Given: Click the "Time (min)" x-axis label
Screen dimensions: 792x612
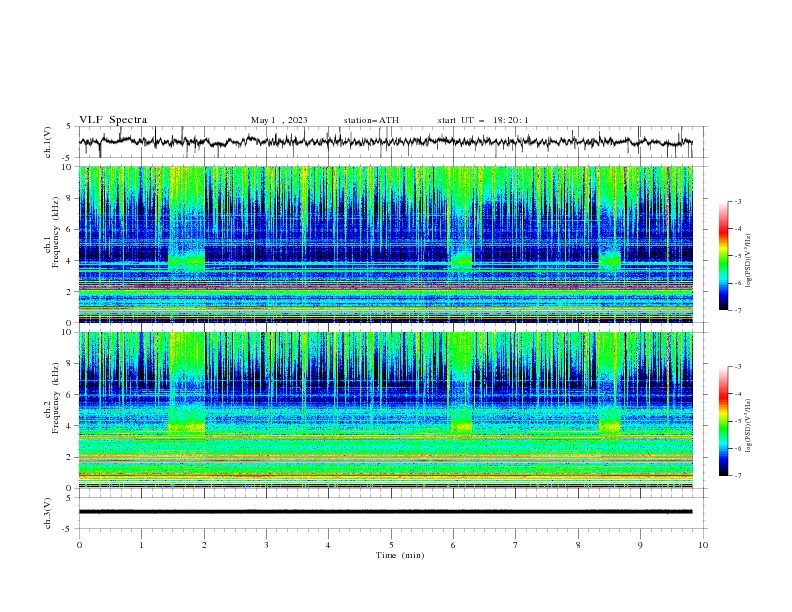Looking at the screenshot, I should coord(400,555).
